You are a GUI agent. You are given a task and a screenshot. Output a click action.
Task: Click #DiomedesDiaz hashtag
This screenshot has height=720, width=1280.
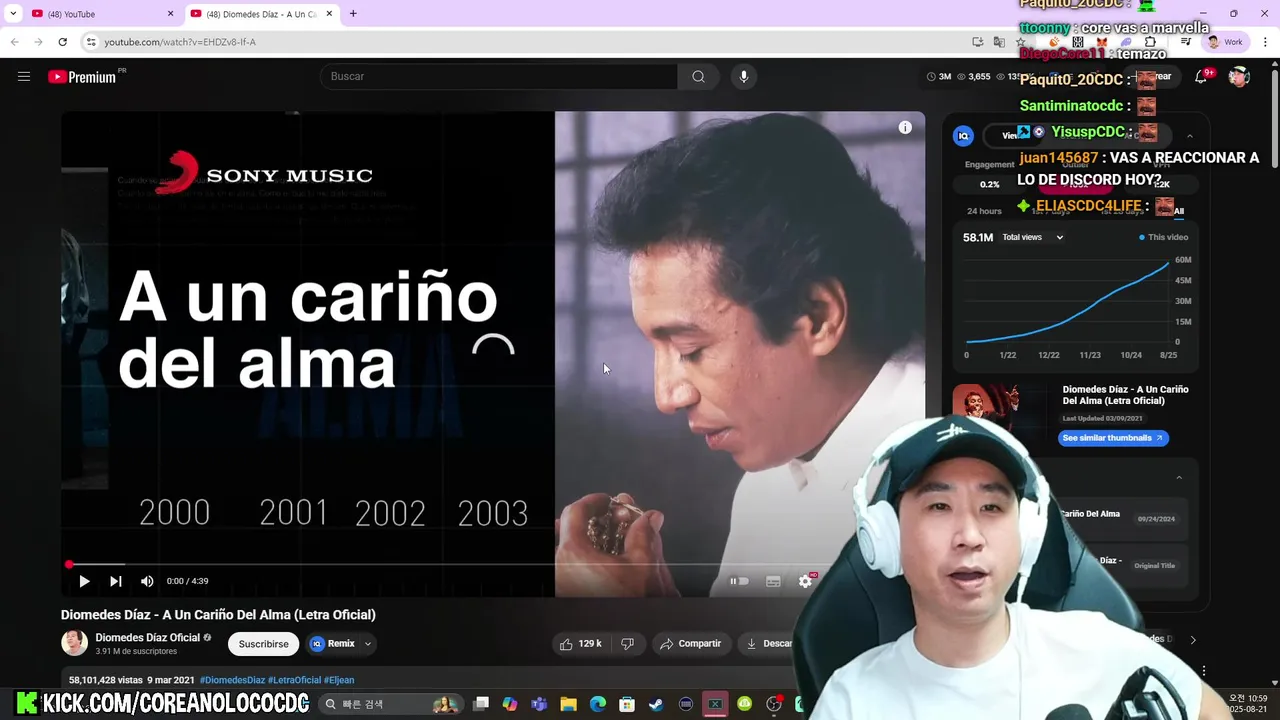coord(233,680)
